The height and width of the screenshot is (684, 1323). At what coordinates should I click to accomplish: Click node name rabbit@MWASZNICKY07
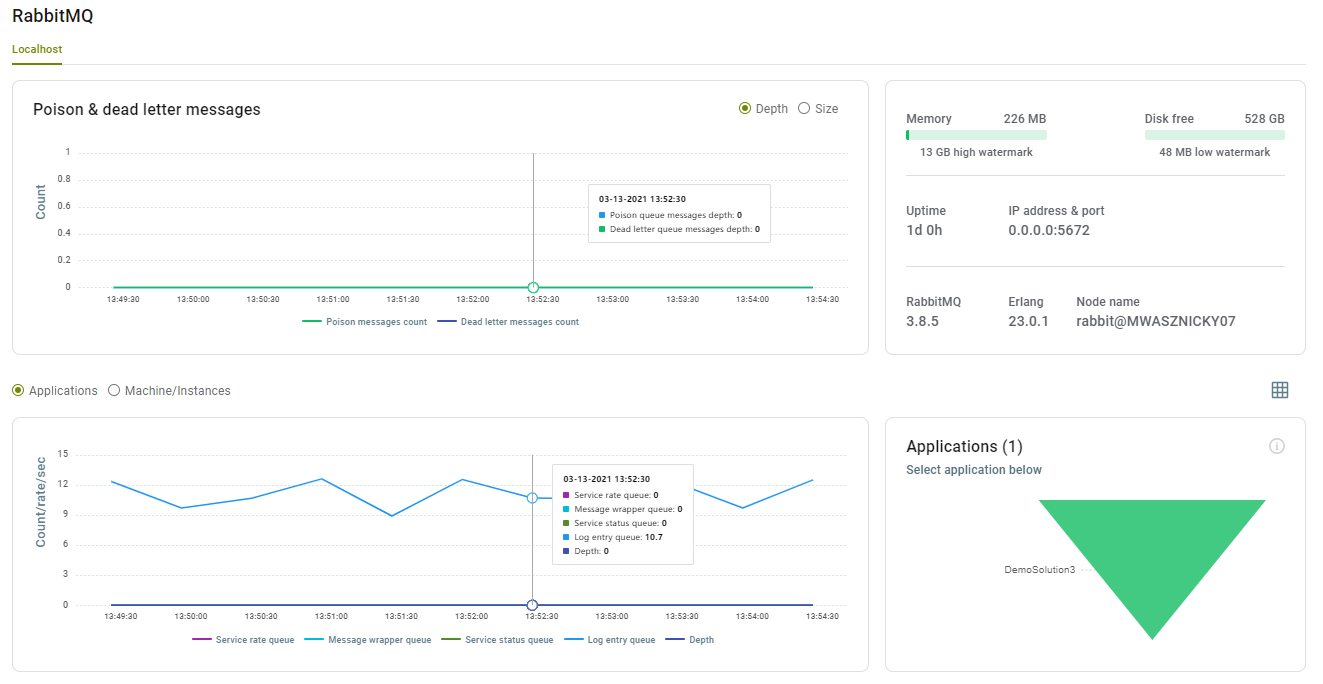coord(1156,321)
